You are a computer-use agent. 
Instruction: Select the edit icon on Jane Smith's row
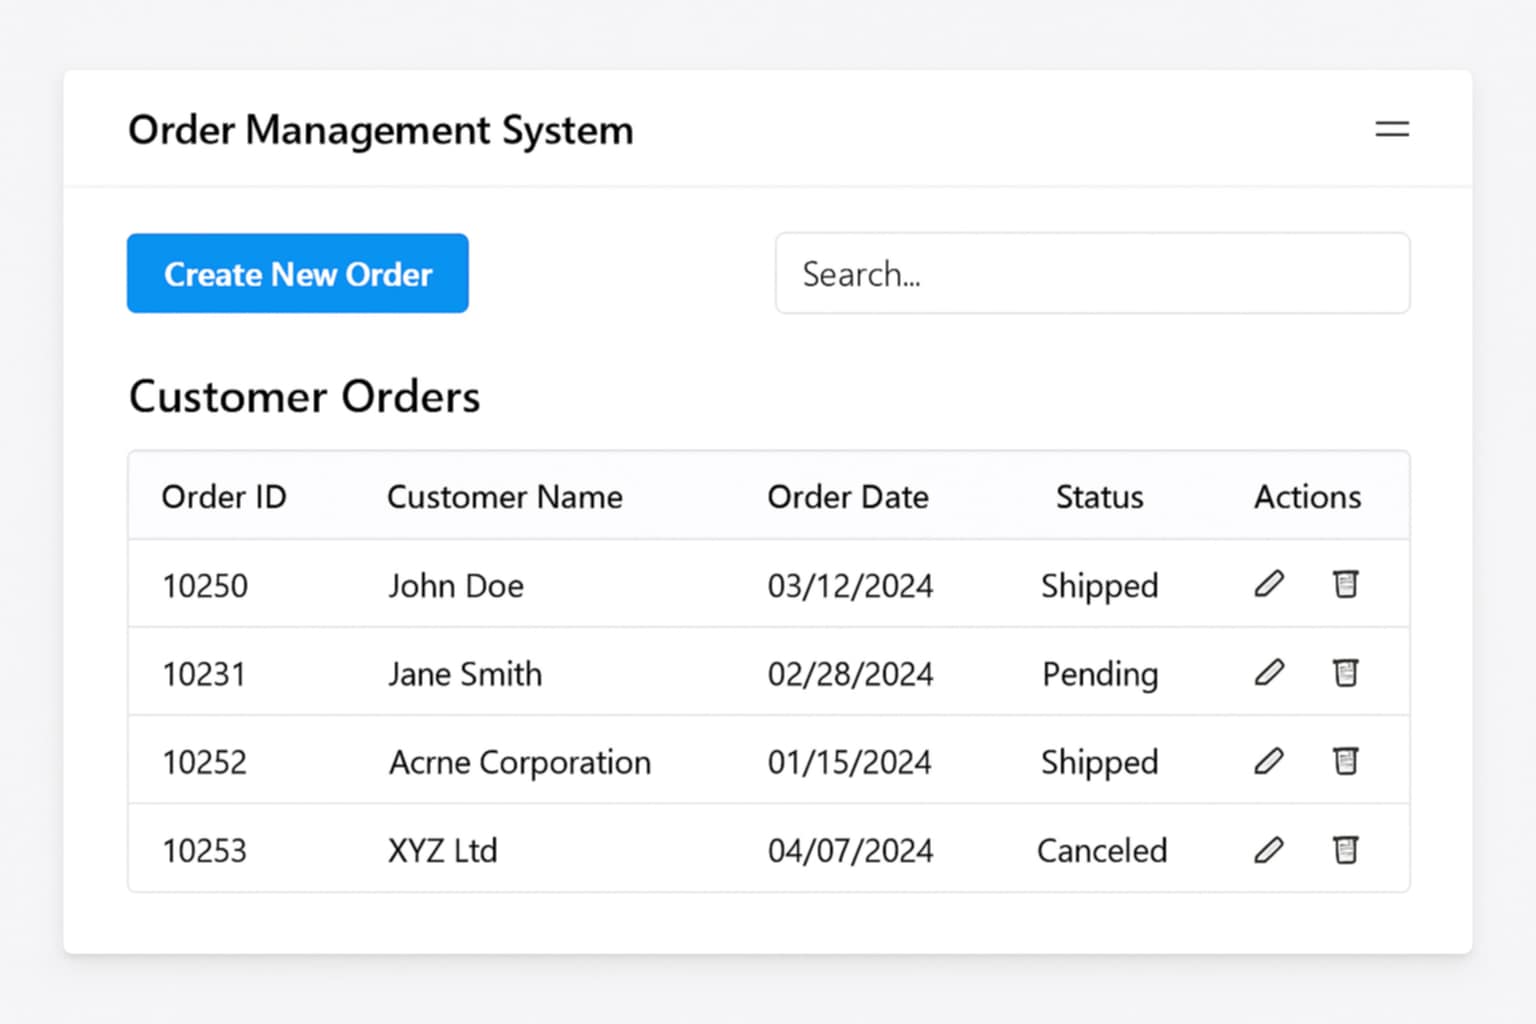tap(1269, 673)
